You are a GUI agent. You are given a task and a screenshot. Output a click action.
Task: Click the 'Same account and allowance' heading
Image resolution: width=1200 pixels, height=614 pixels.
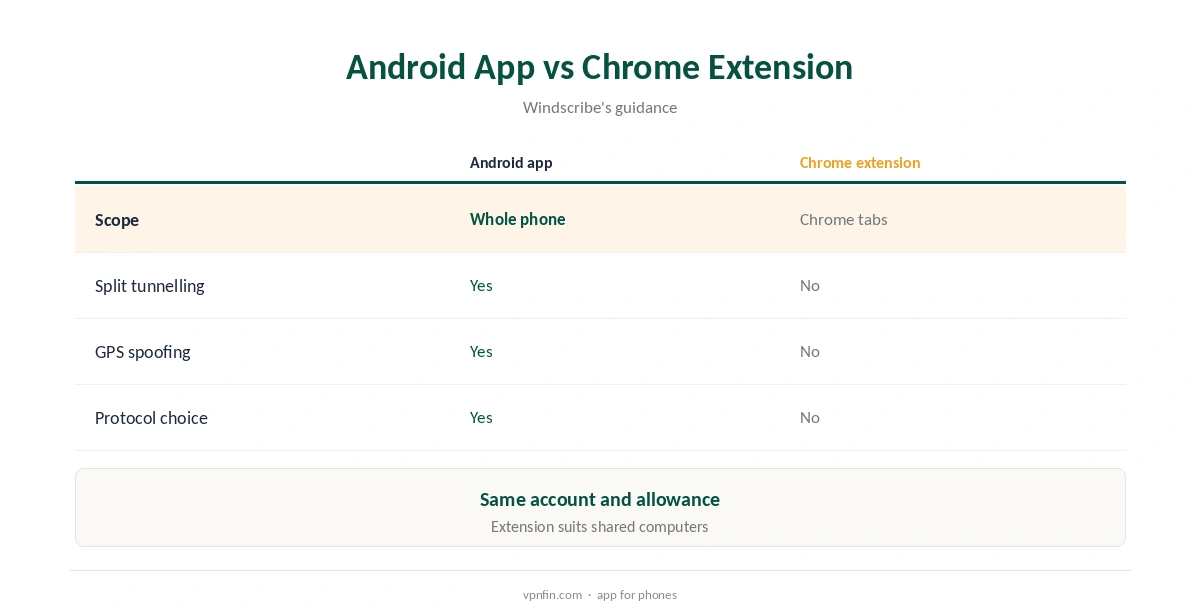pyautogui.click(x=600, y=499)
